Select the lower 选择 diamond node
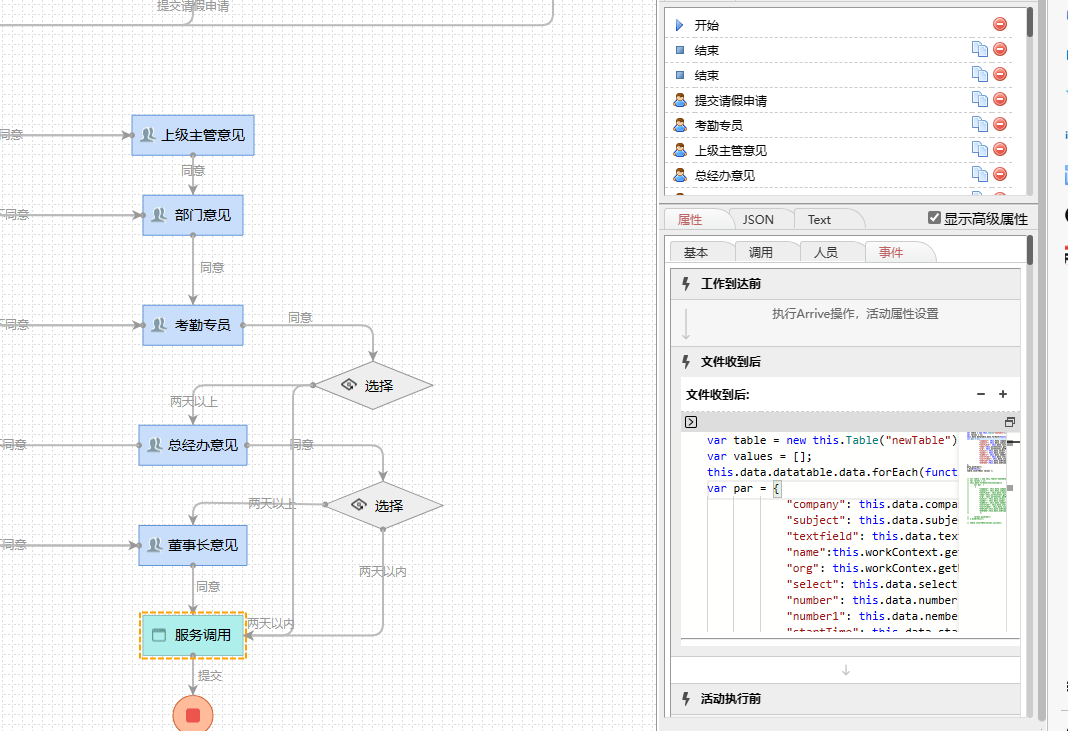Image resolution: width=1068 pixels, height=731 pixels. point(383,506)
